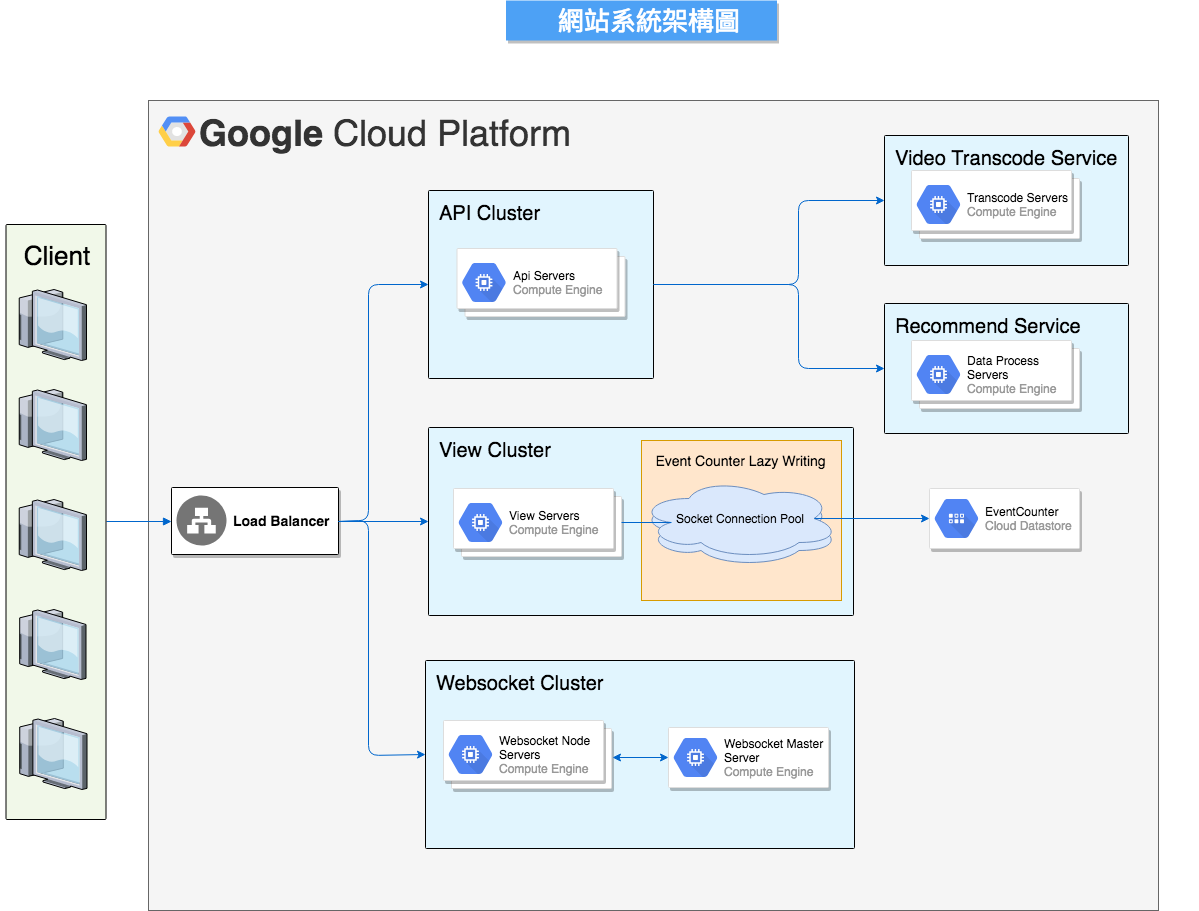Select the topmost client computer monitor

[53, 319]
